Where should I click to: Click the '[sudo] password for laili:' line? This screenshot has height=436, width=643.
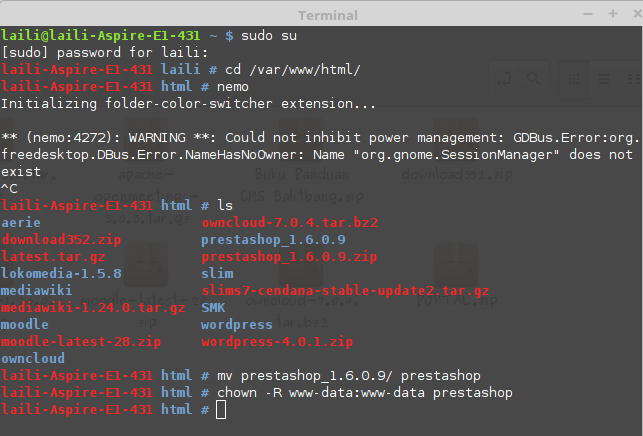click(x=105, y=53)
